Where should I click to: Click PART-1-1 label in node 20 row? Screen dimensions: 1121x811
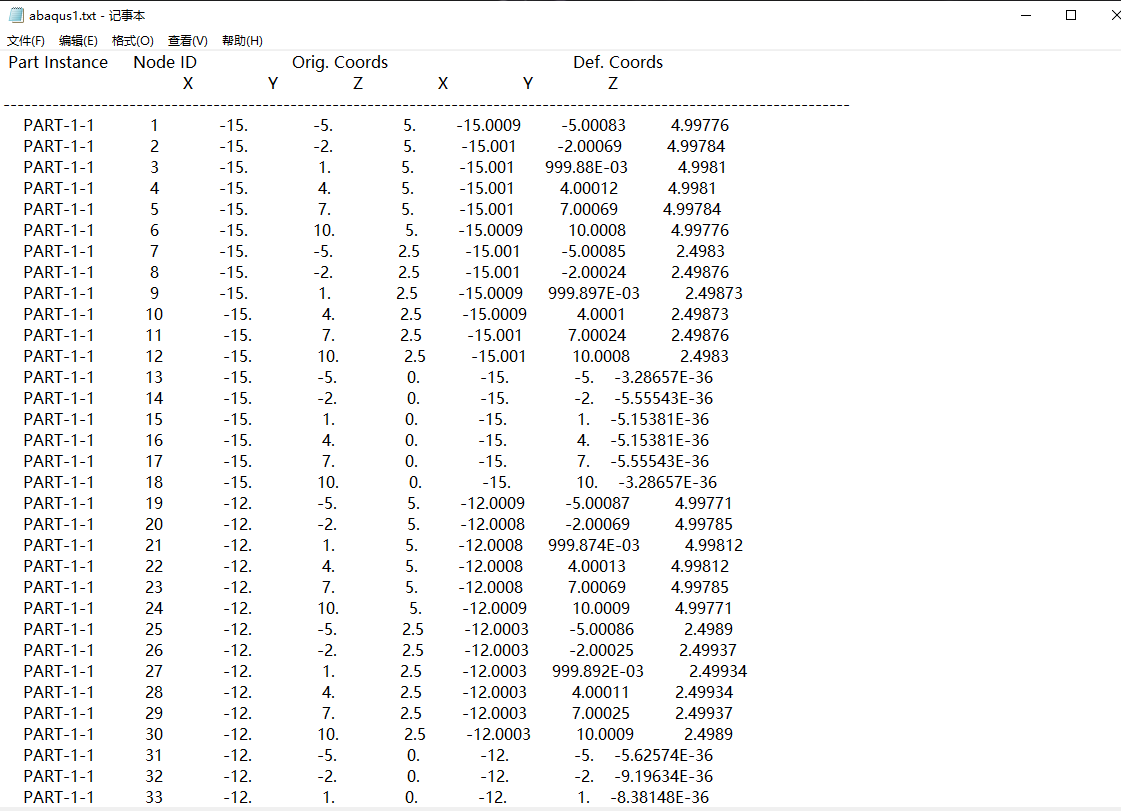click(59, 524)
